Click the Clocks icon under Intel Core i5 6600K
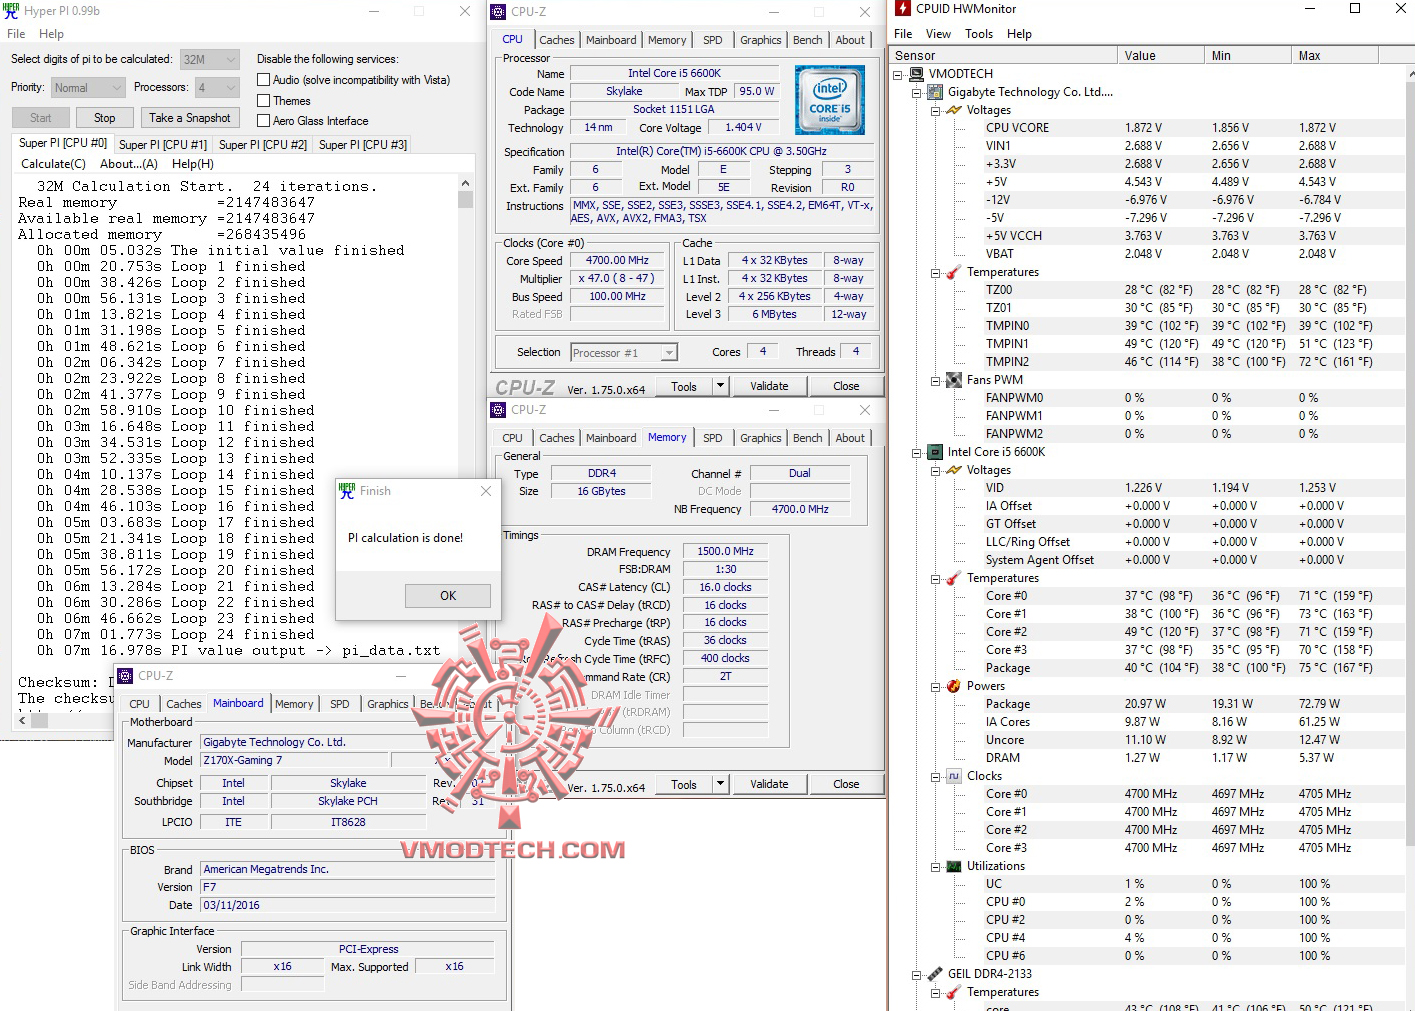The image size is (1415, 1011). click(x=952, y=775)
